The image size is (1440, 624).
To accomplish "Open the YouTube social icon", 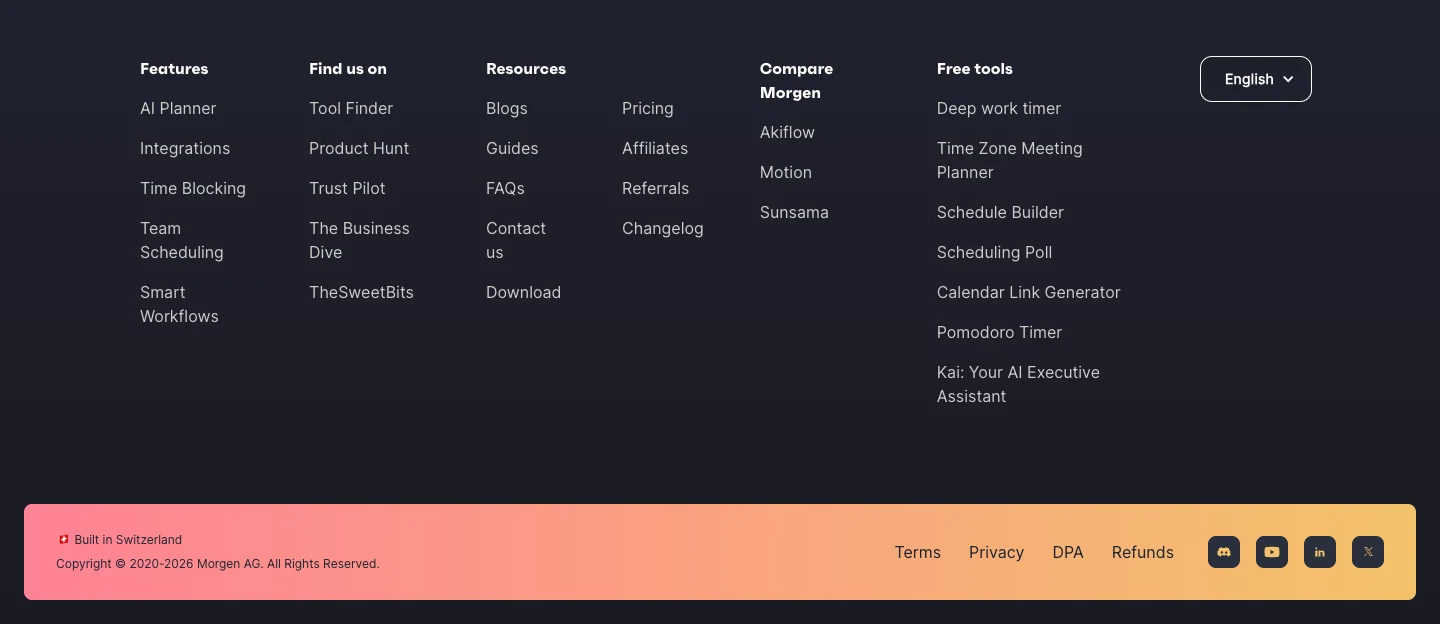I will coord(1272,552).
